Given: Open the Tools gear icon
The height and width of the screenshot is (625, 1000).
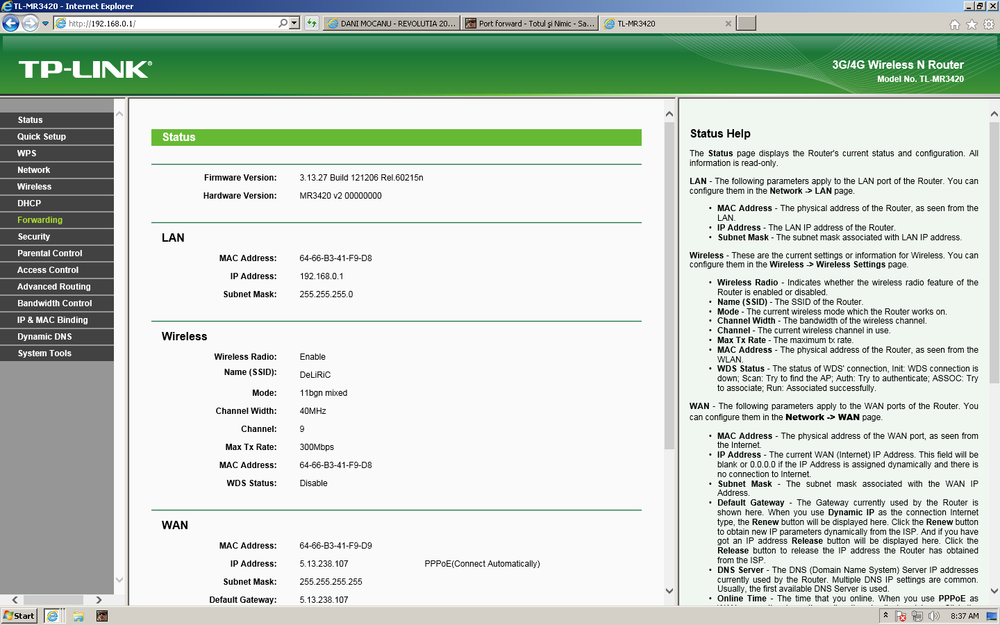Looking at the screenshot, I should click(x=989, y=24).
